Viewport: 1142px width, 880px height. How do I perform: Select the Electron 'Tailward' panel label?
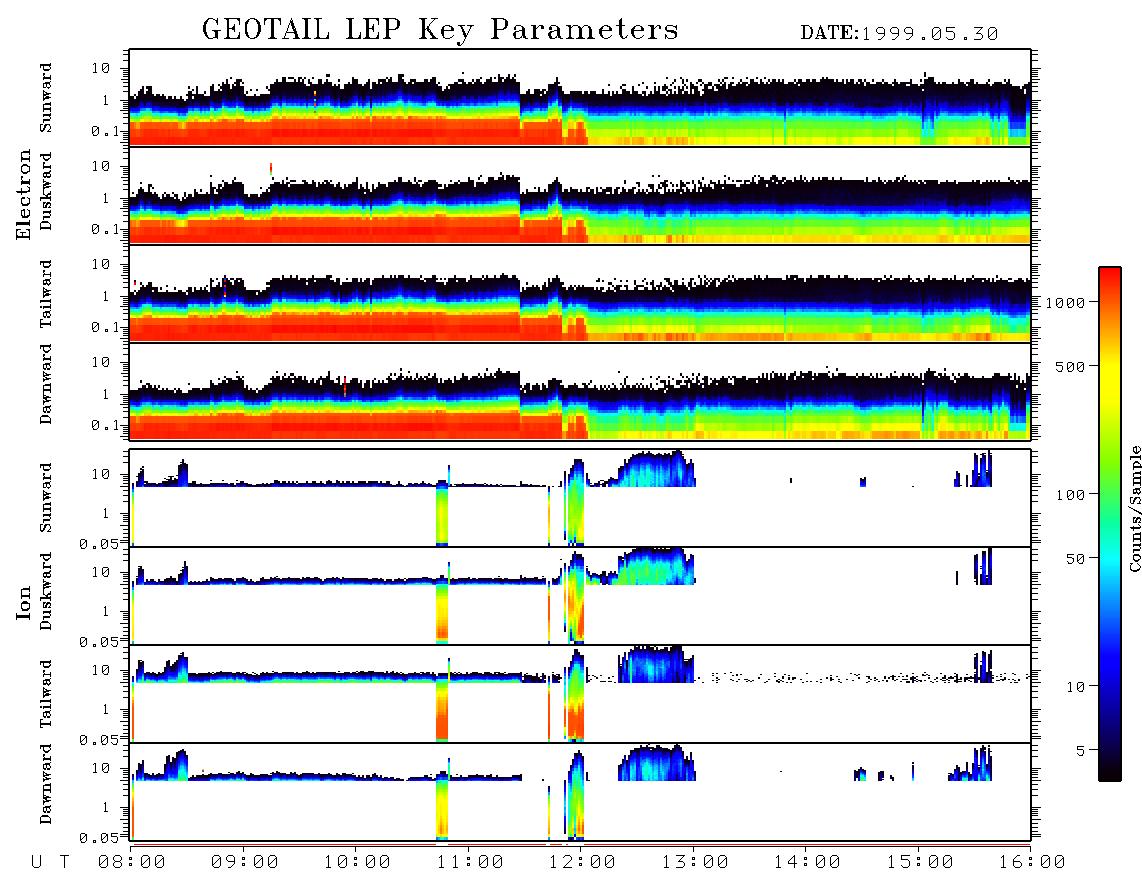coord(46,294)
